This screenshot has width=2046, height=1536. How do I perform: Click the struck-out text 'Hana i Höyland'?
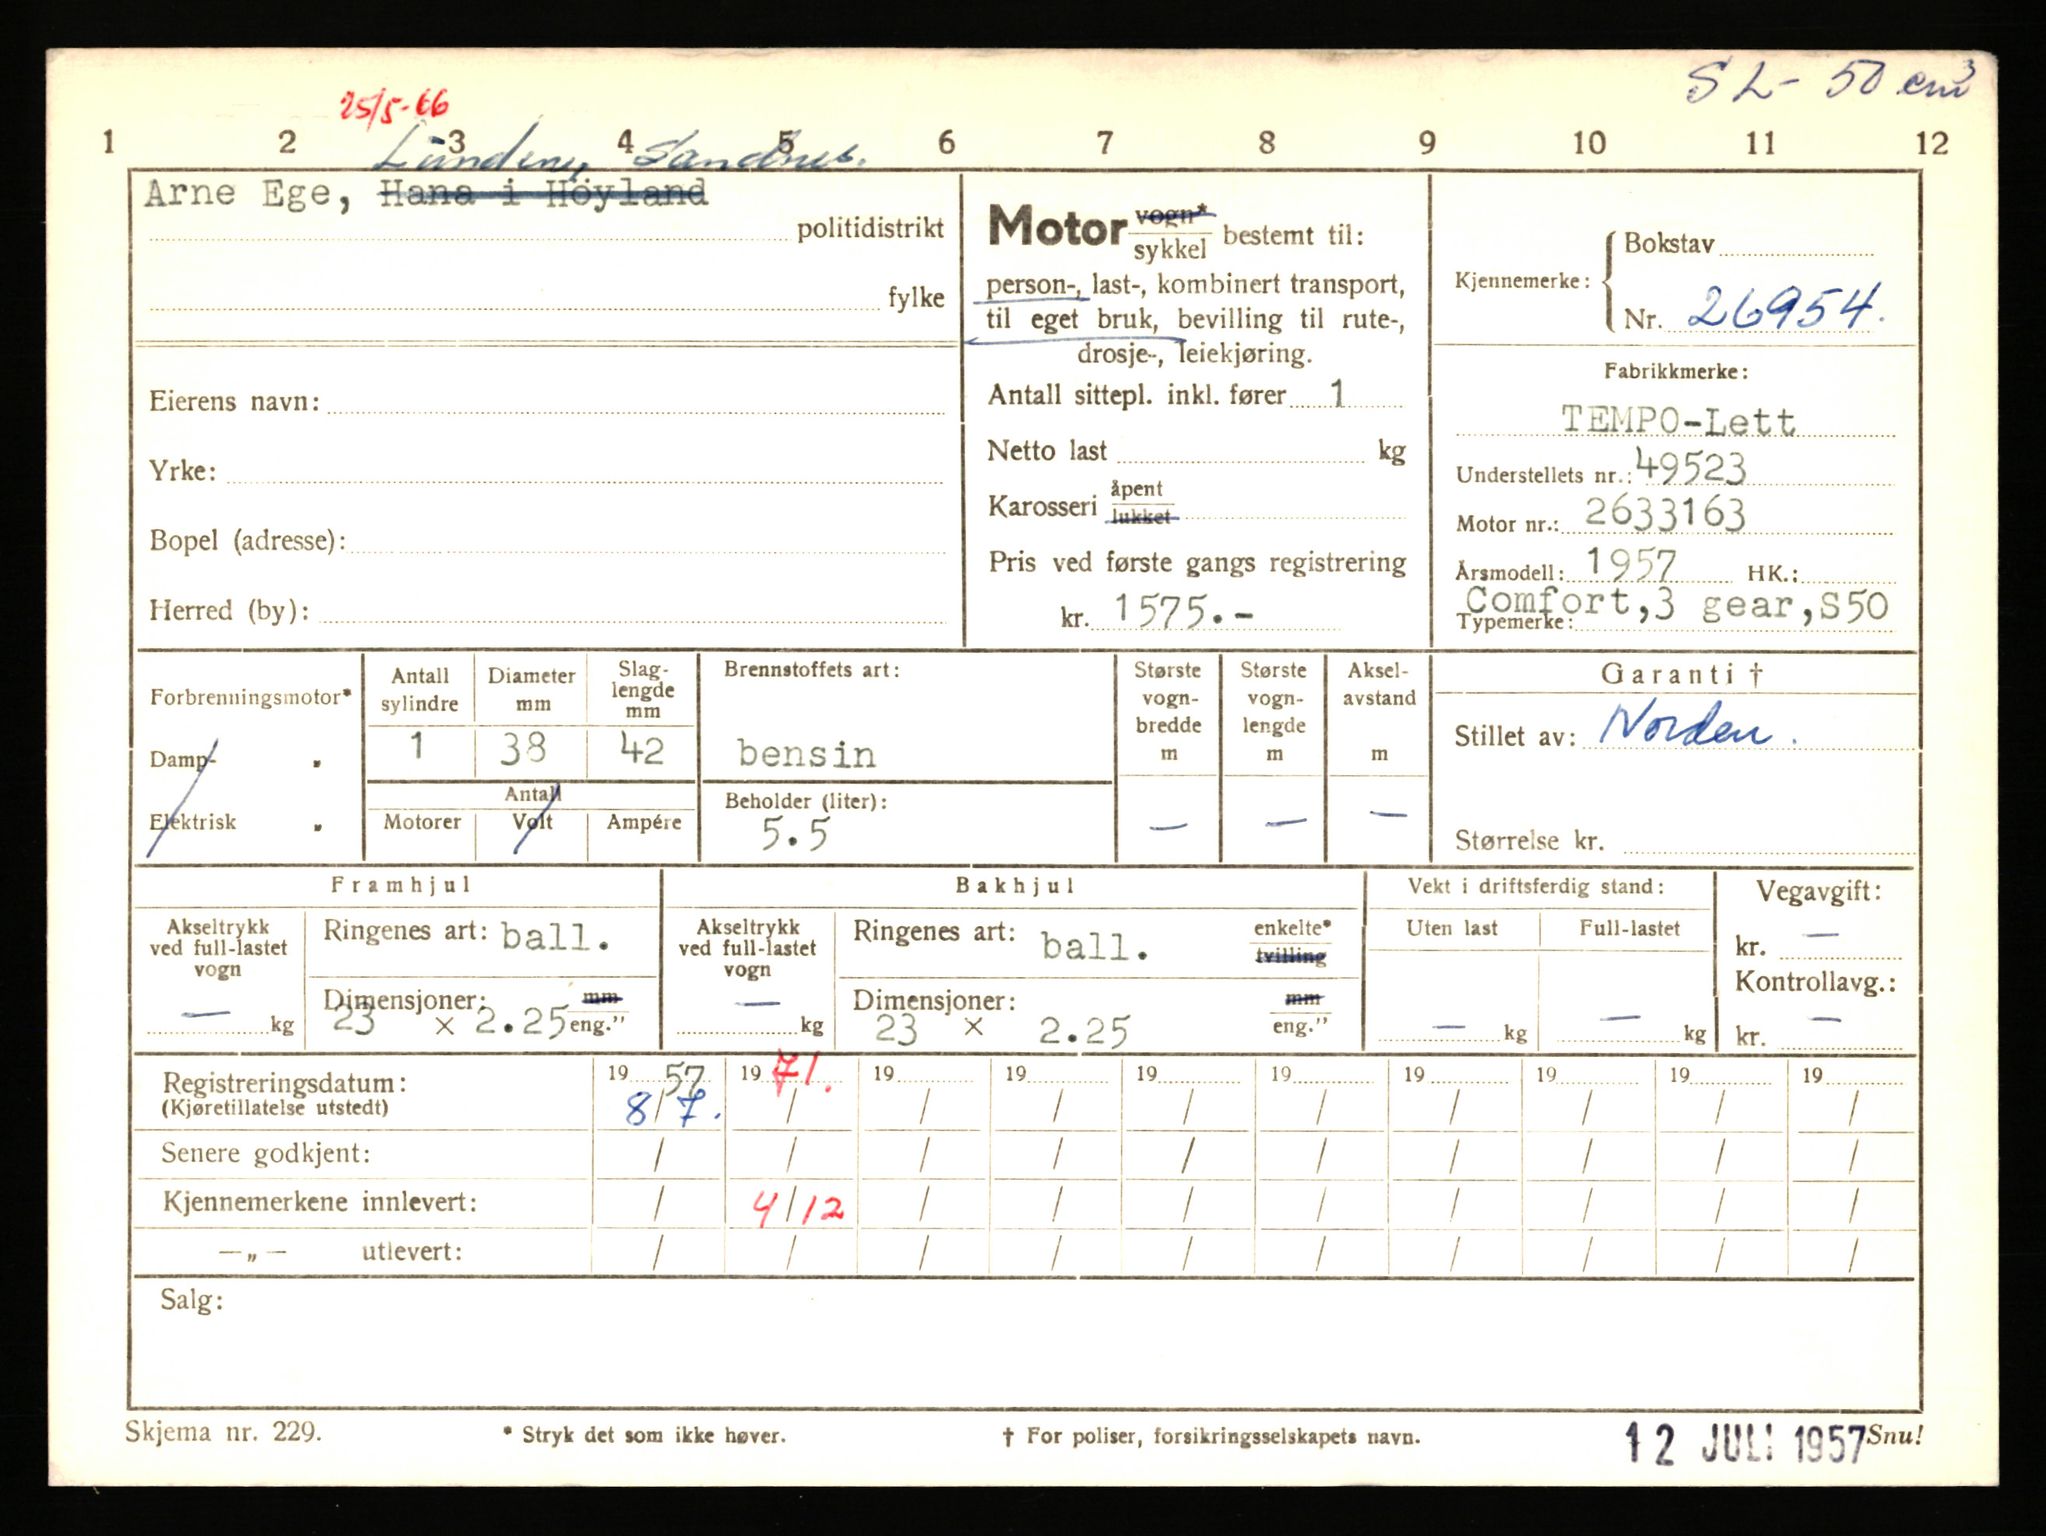pos(543,194)
